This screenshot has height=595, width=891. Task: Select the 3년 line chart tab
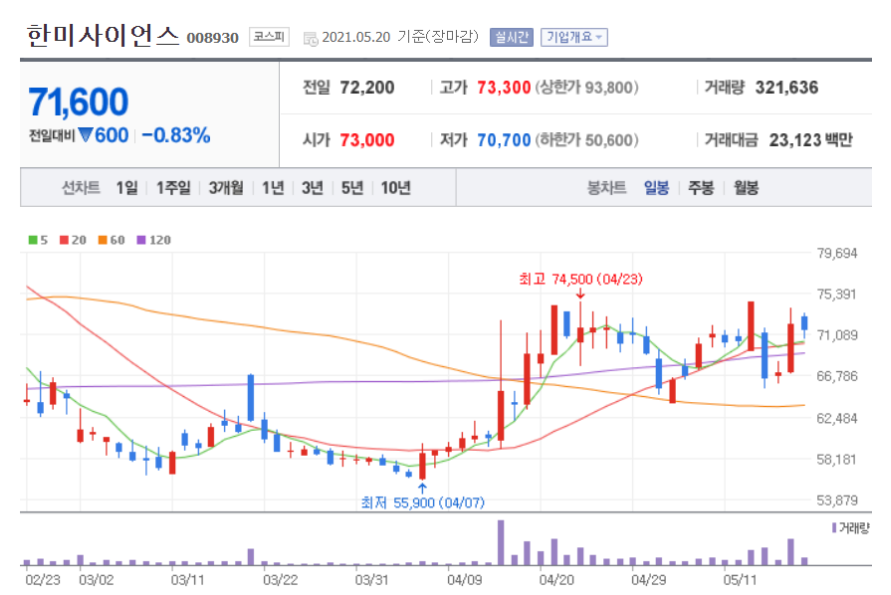[312, 188]
